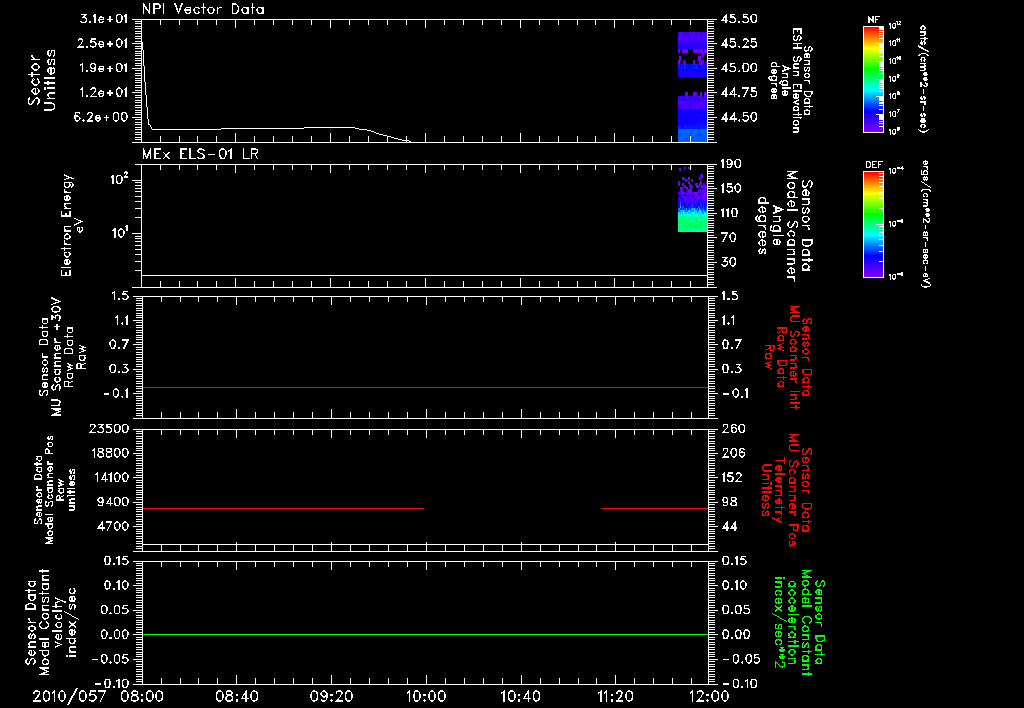Click the green velocity line in bottom panel
Image resolution: width=1024 pixels, height=708 pixels.
point(425,634)
